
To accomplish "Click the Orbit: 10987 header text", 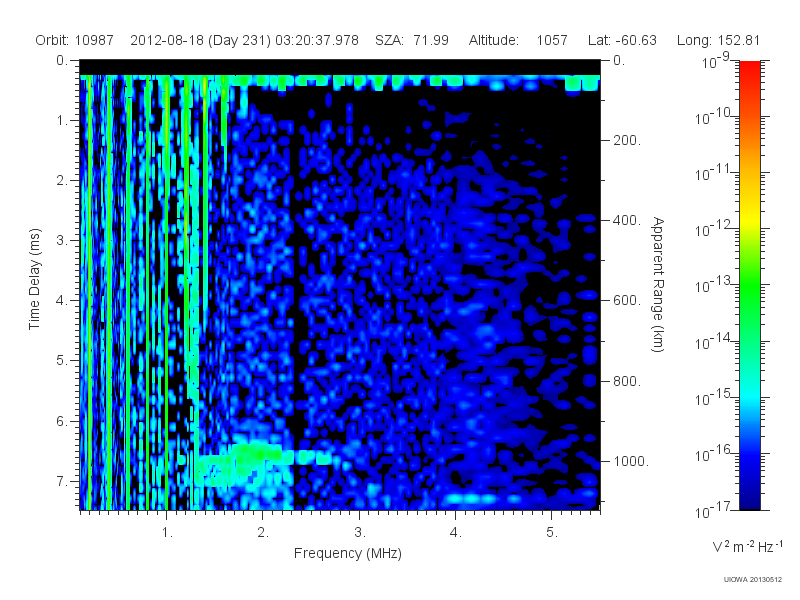I will click(74, 40).
